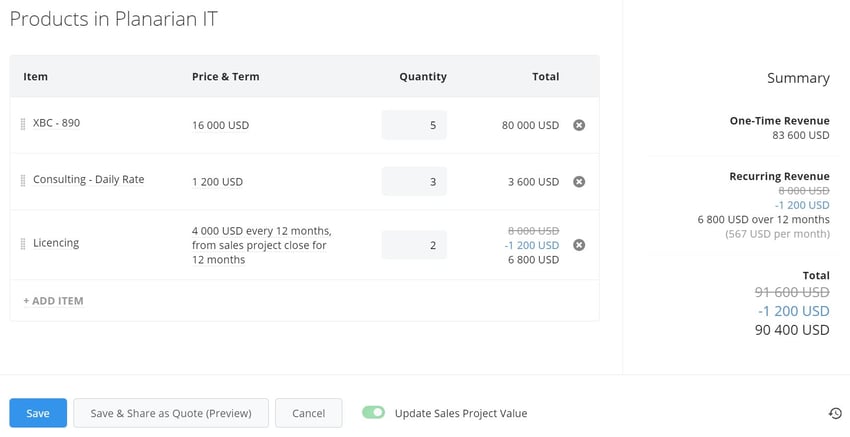Viewport: 850px width, 437px height.
Task: Click the 6 800 USD Licencing total
Action: 533,260
